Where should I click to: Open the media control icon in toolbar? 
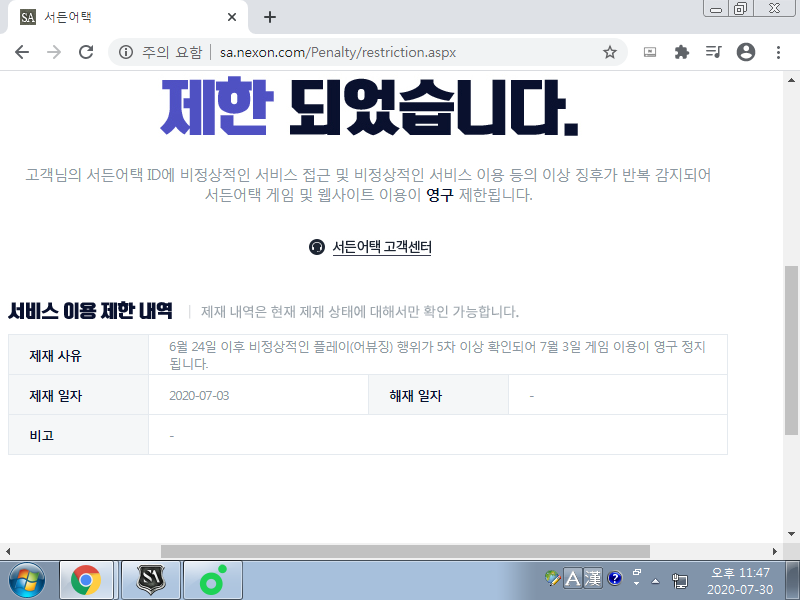point(713,53)
